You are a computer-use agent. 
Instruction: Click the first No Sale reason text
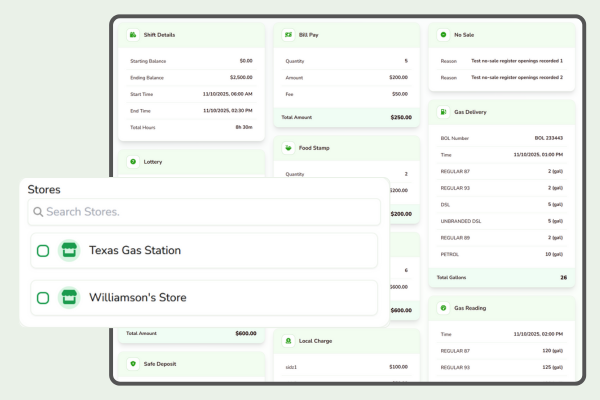click(x=517, y=61)
